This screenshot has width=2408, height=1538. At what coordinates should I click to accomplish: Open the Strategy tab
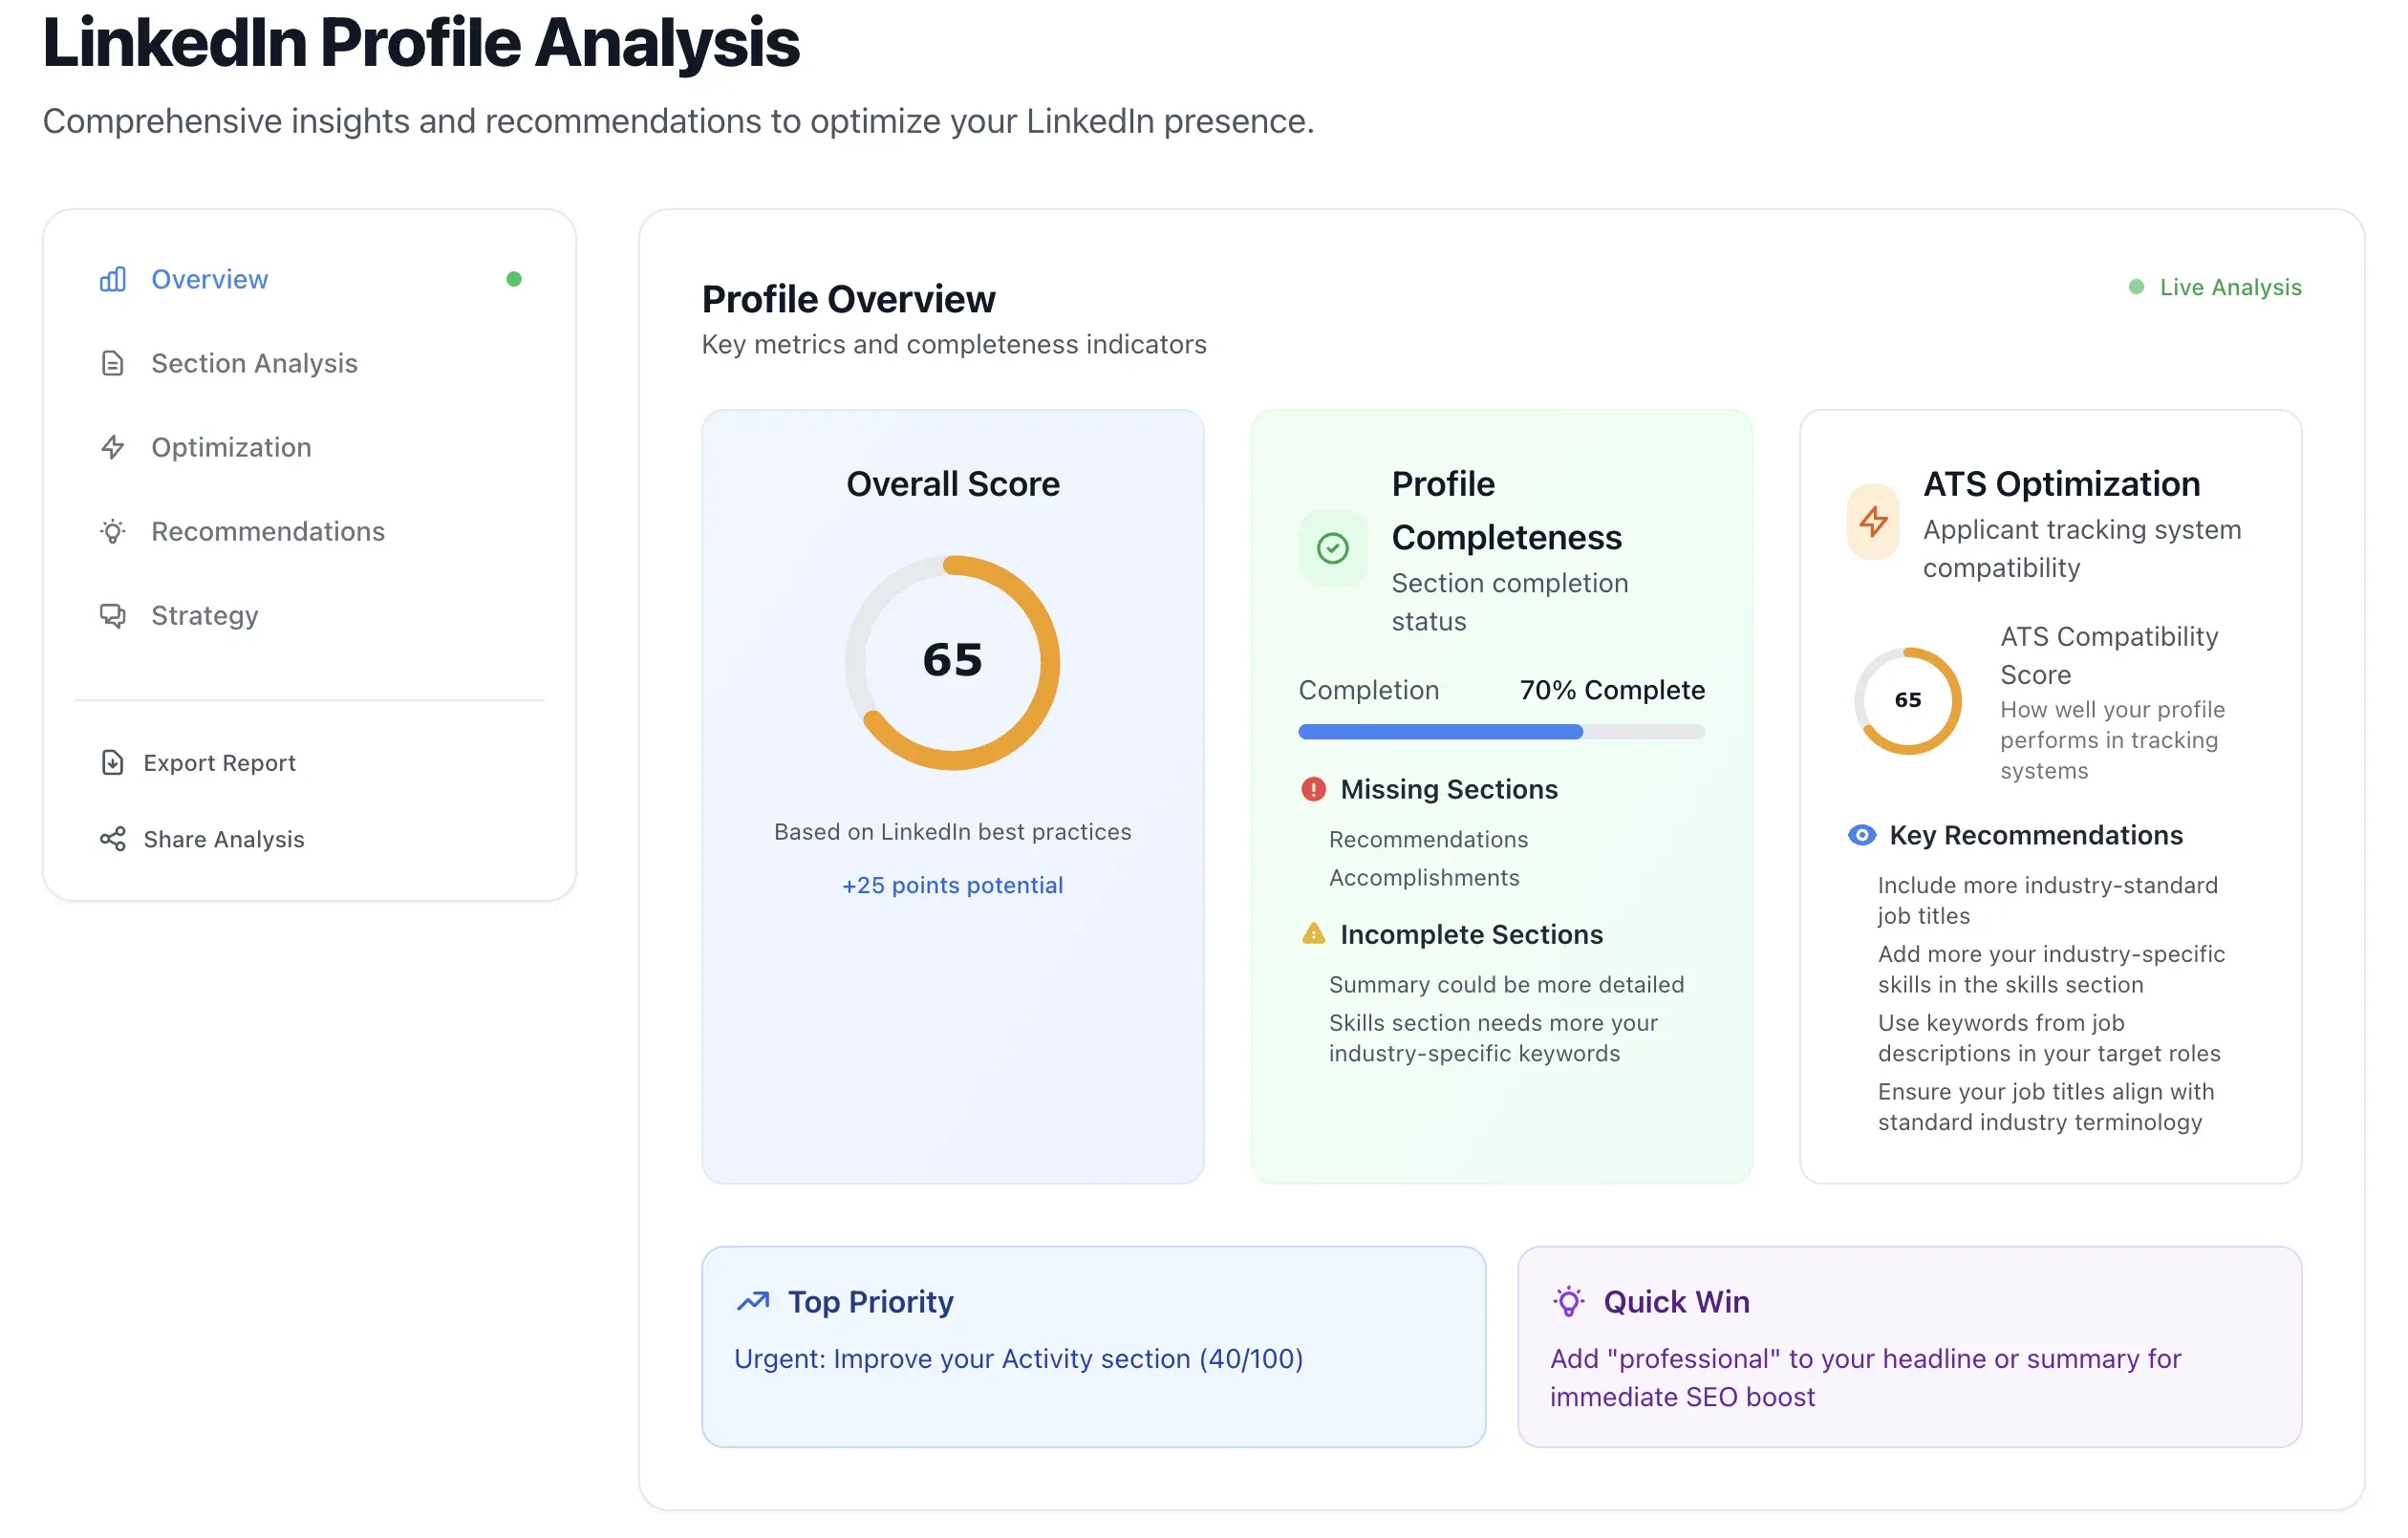[x=309, y=615]
